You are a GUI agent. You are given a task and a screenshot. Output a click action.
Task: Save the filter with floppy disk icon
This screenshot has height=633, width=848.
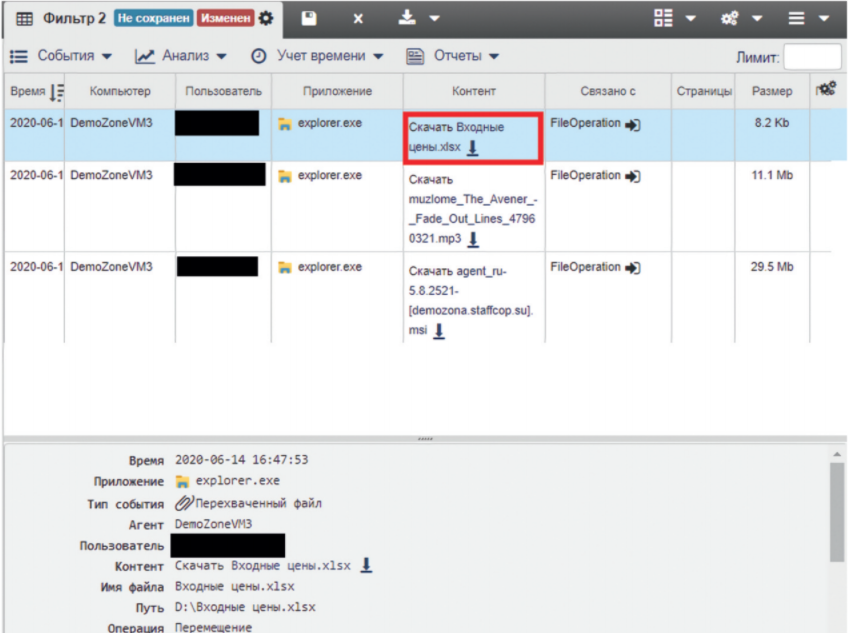tap(309, 18)
